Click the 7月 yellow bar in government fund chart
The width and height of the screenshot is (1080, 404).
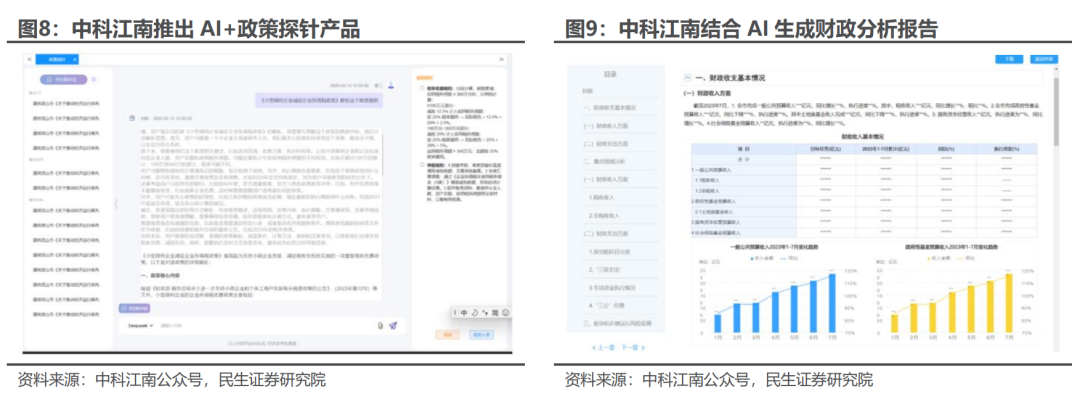(1010, 304)
